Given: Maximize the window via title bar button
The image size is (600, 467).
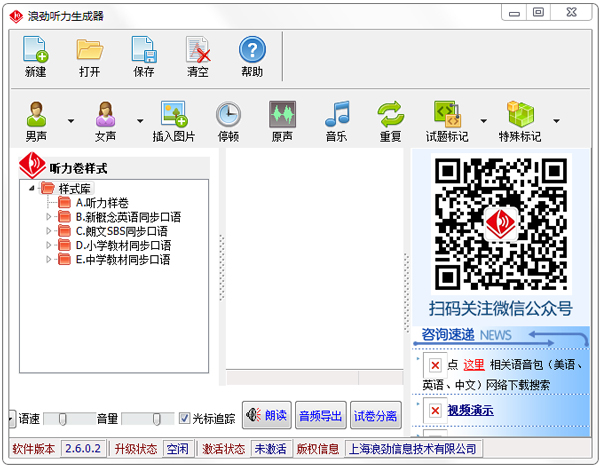Looking at the screenshot, I should 538,12.
